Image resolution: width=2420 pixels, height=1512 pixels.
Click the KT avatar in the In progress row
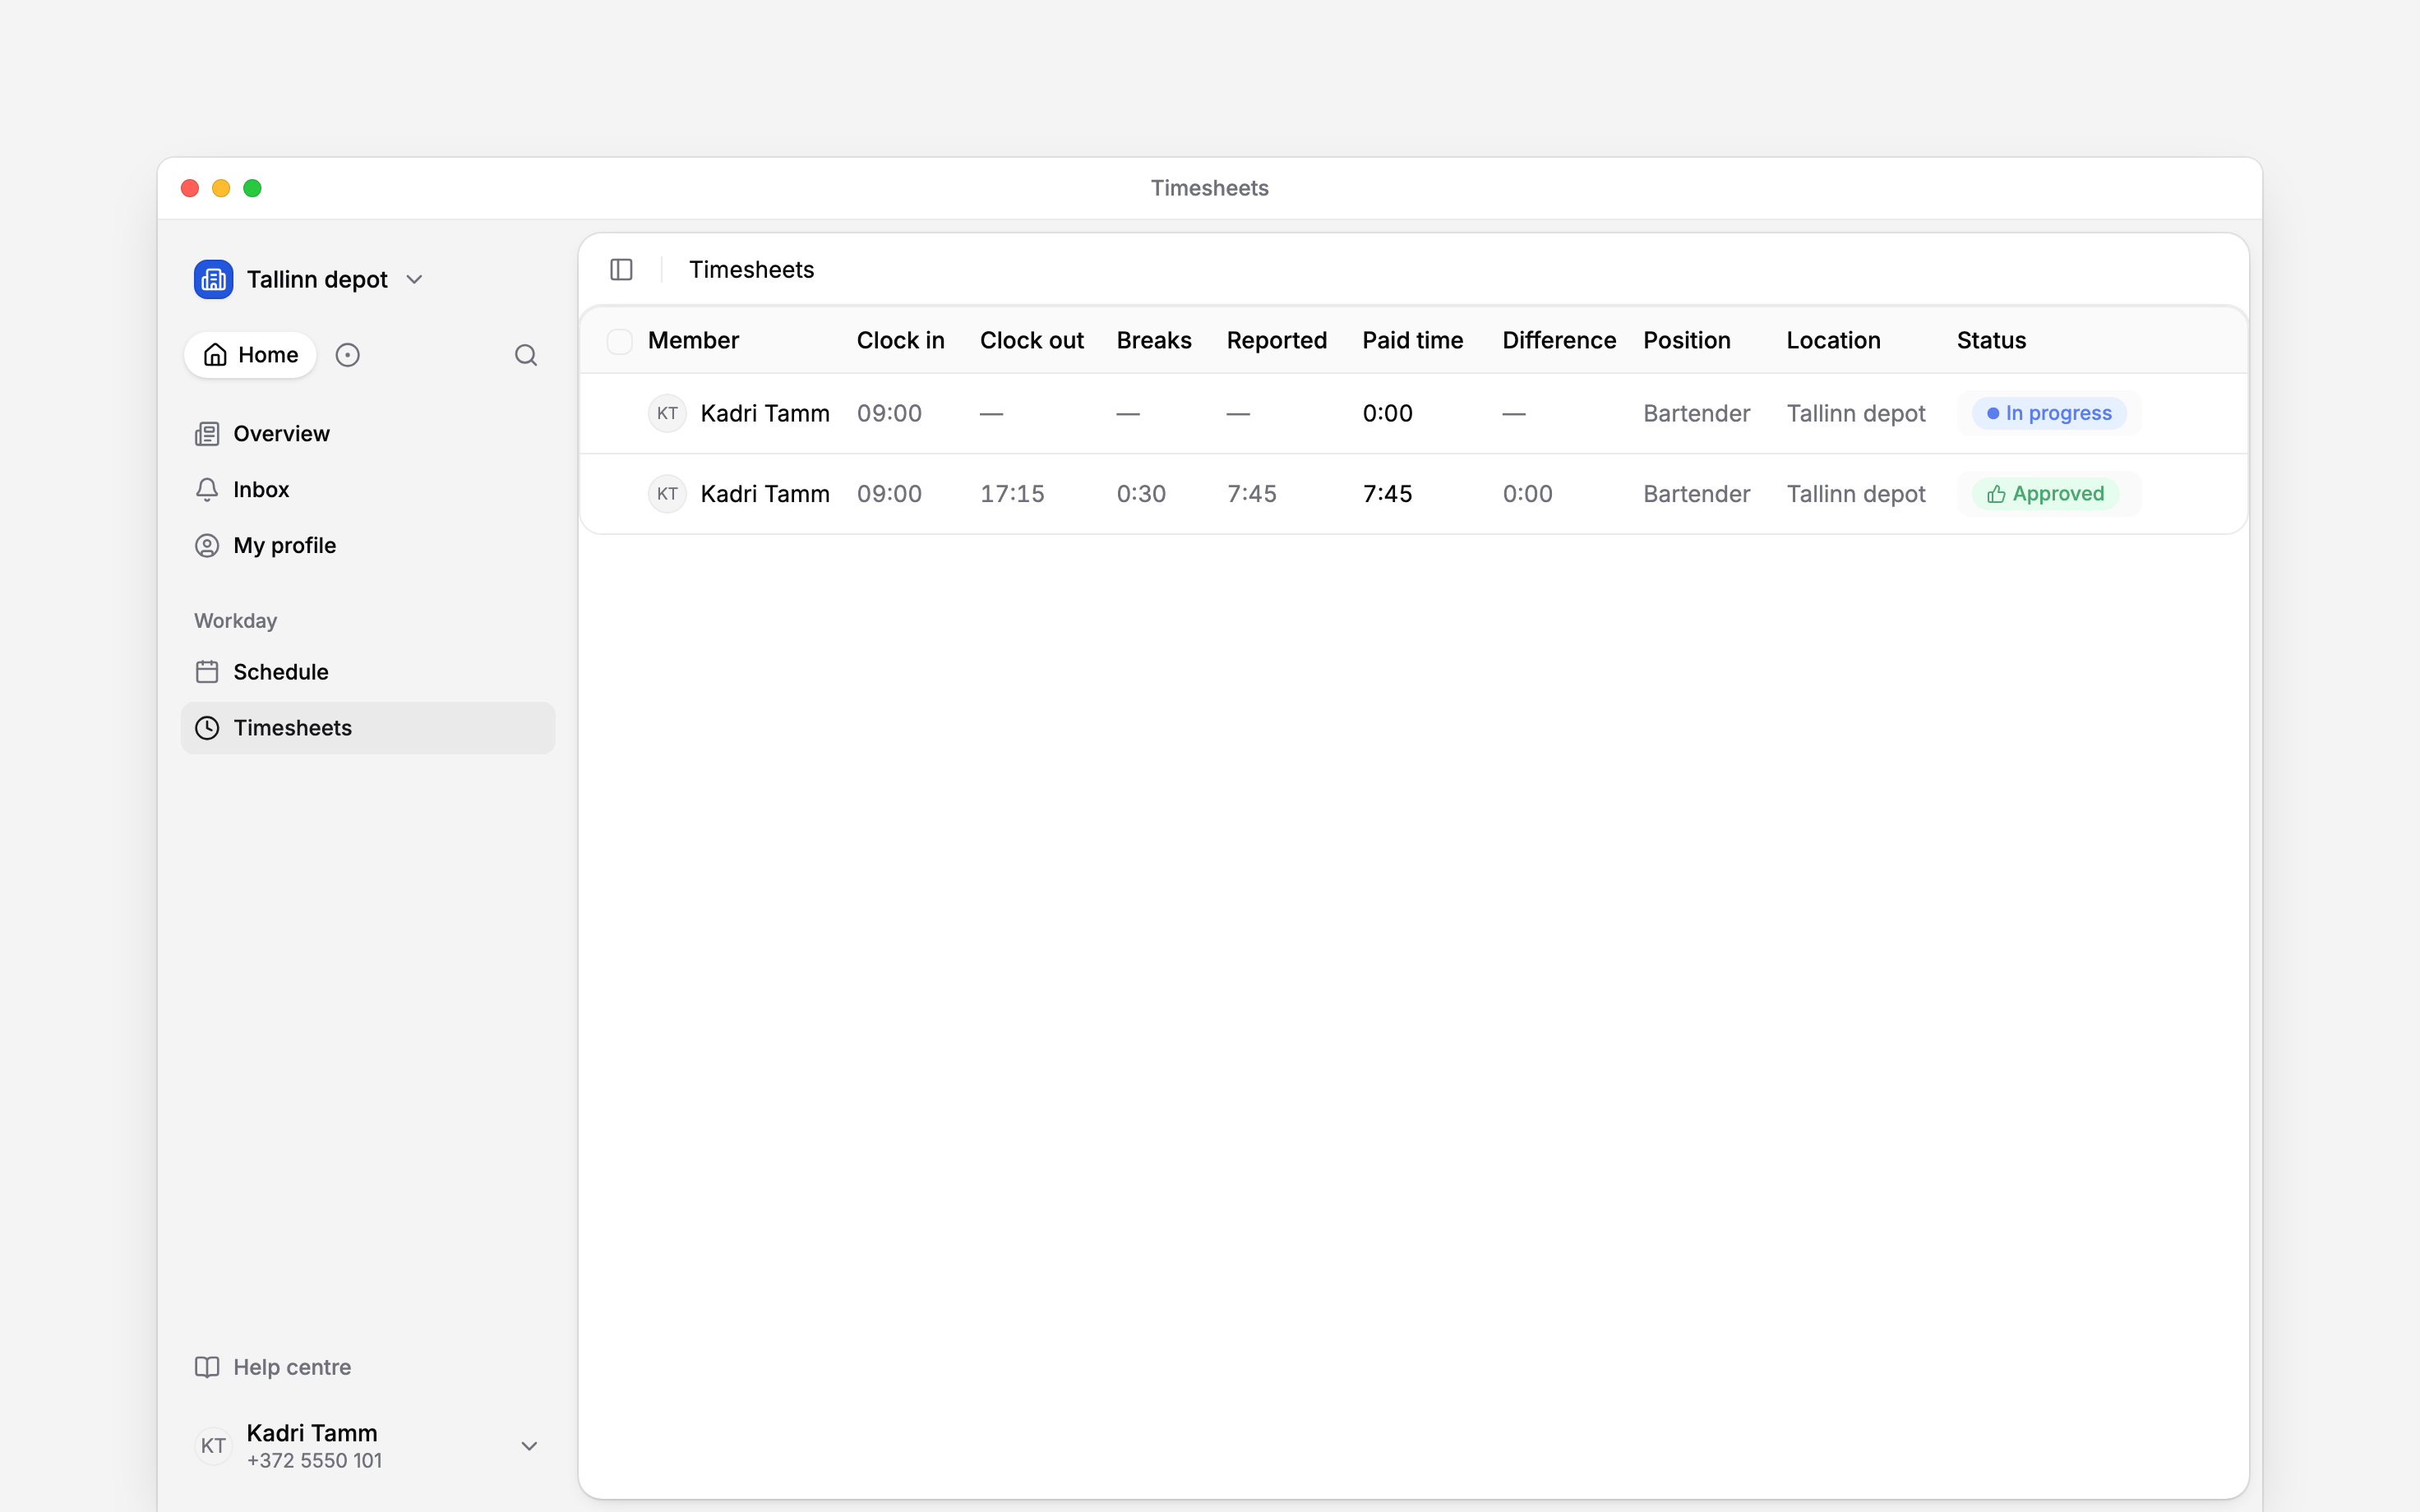pyautogui.click(x=667, y=413)
